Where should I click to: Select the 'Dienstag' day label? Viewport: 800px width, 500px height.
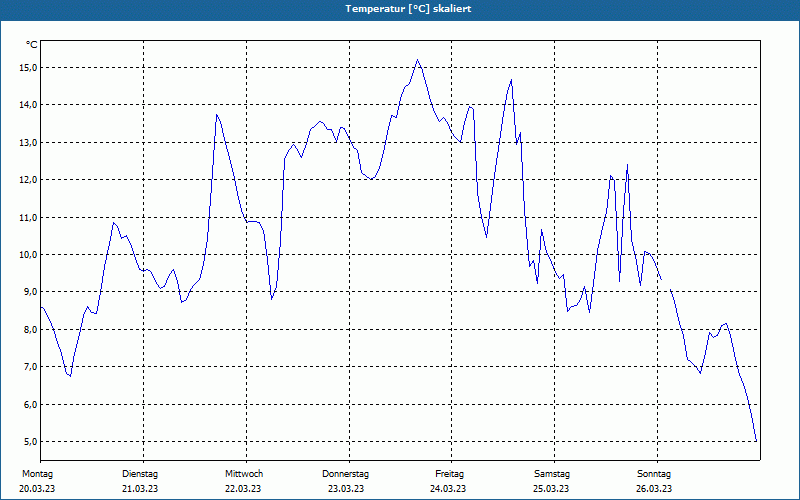pos(140,474)
